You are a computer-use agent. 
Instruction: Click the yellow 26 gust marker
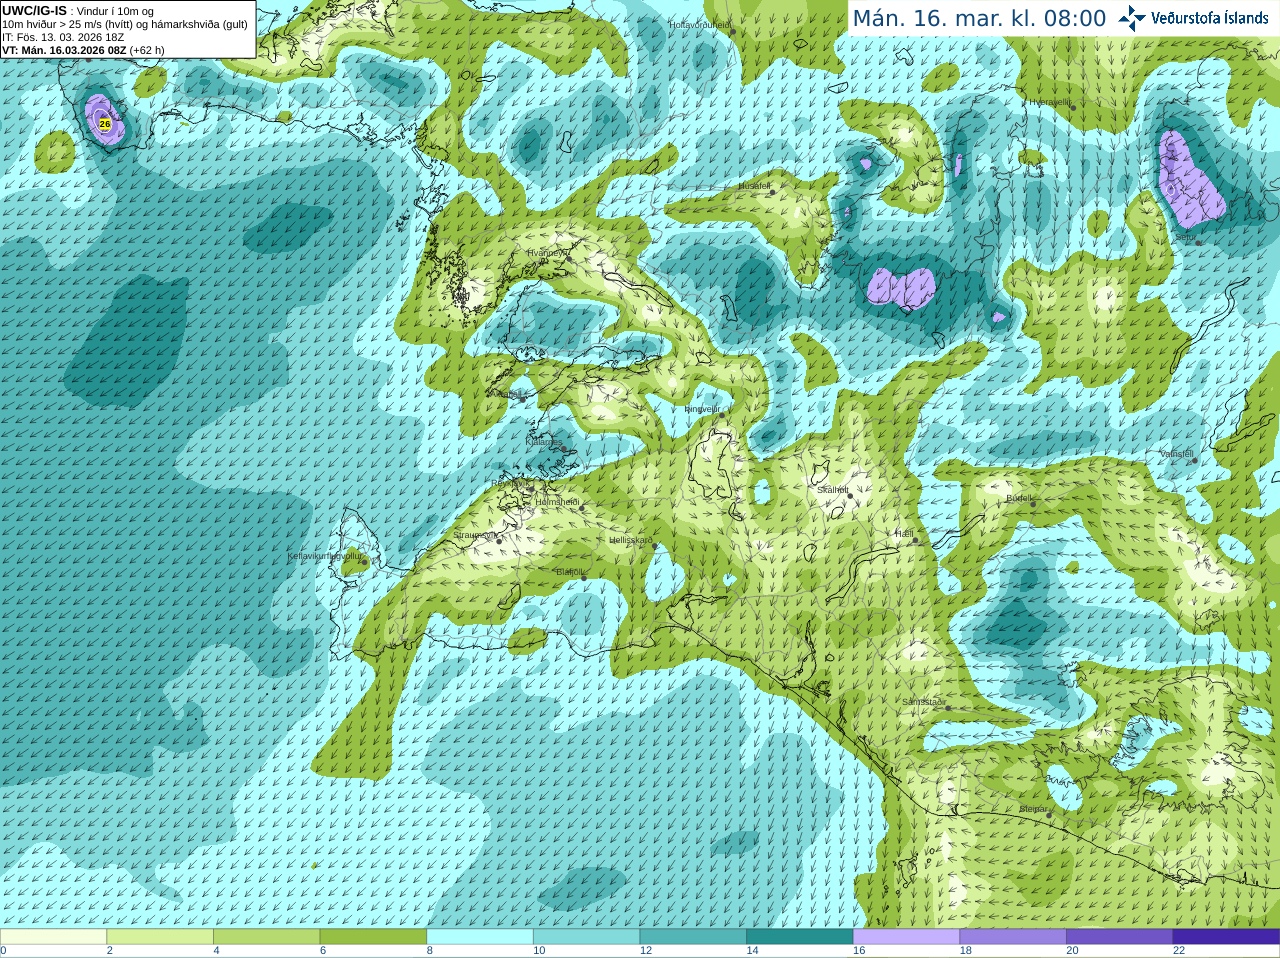(x=105, y=124)
